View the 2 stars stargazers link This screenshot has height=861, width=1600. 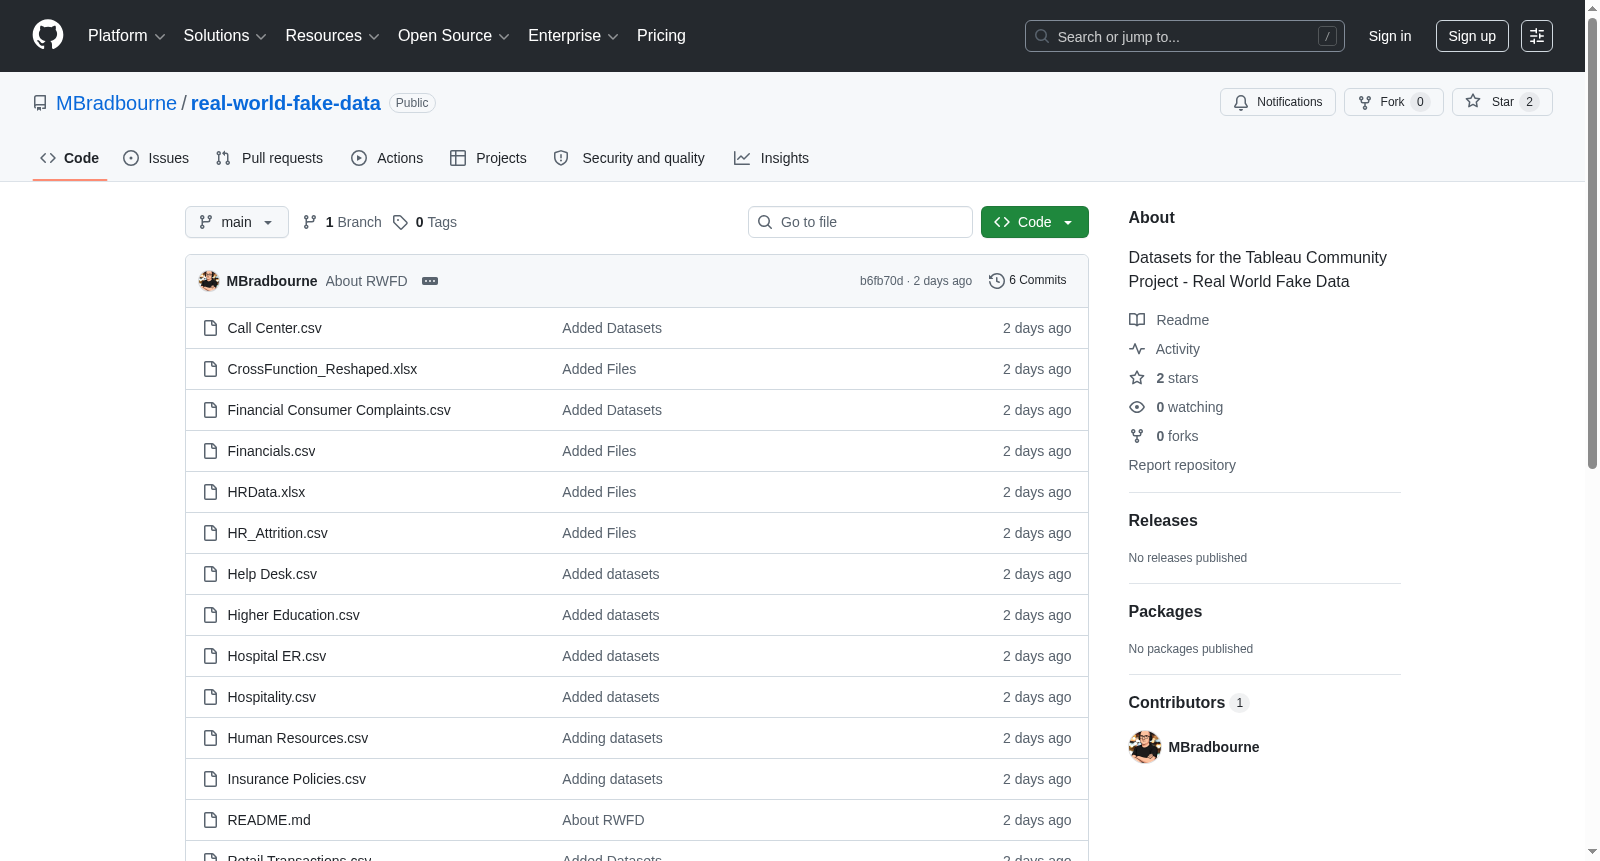click(1164, 378)
